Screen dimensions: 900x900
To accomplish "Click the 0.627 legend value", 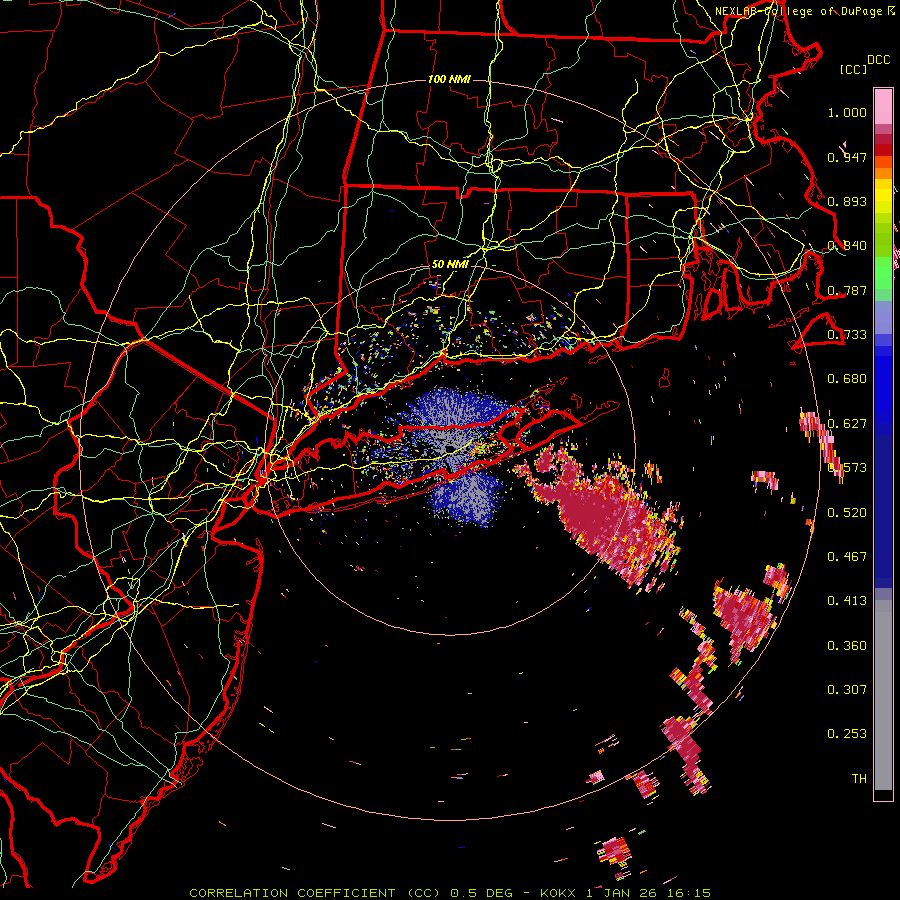I will [x=847, y=424].
